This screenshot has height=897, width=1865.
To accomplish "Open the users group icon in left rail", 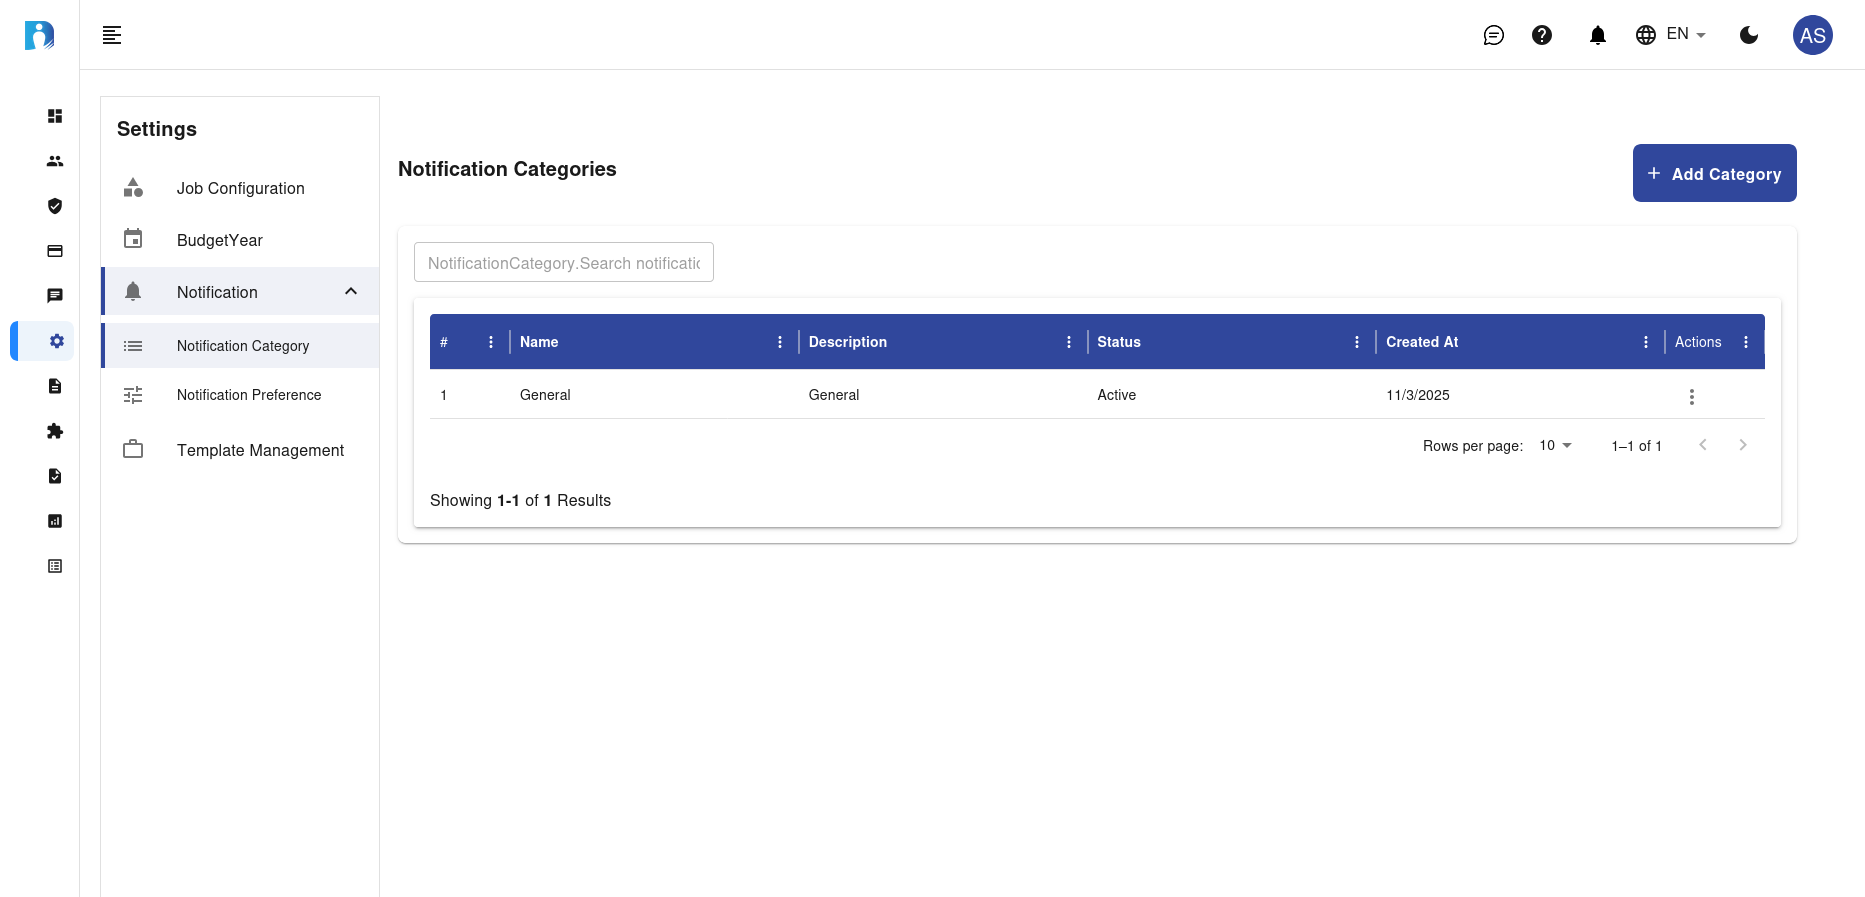I will click(55, 161).
